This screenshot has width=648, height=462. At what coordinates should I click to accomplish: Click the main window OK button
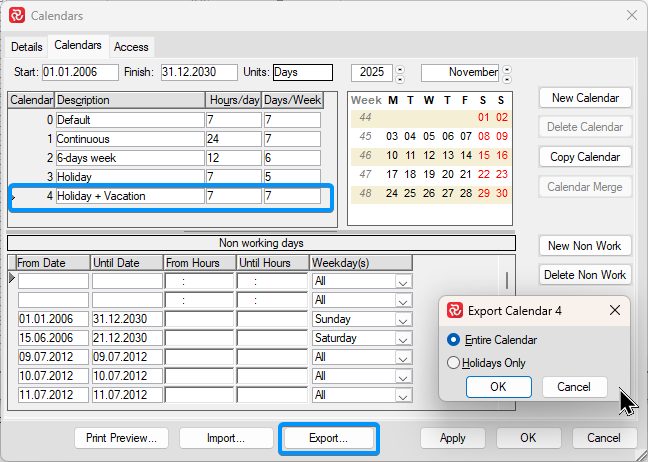pos(529,438)
